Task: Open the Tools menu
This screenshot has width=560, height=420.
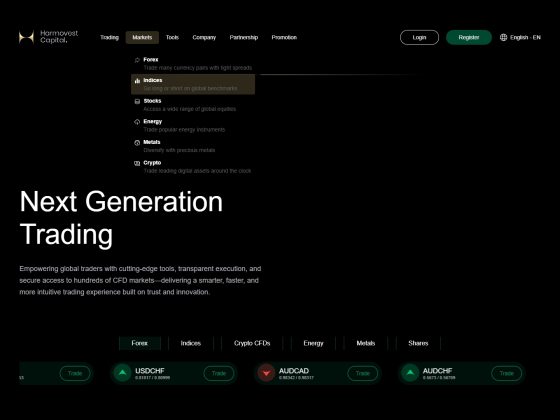Action: click(x=172, y=37)
